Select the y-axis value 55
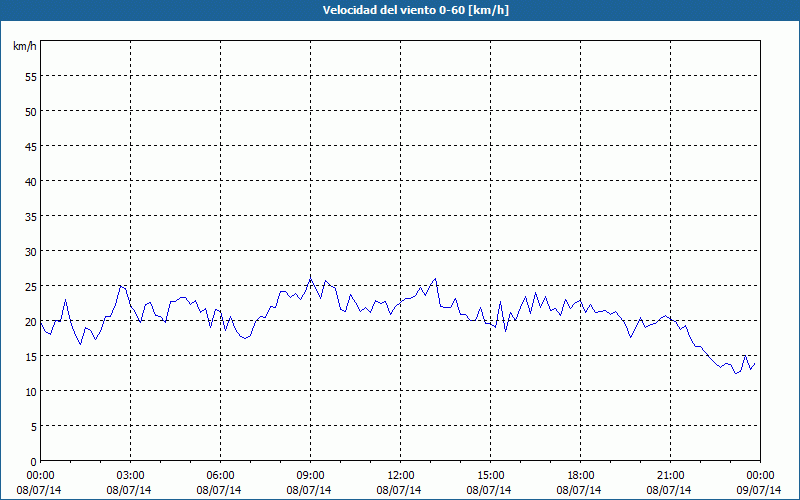 (x=31, y=77)
